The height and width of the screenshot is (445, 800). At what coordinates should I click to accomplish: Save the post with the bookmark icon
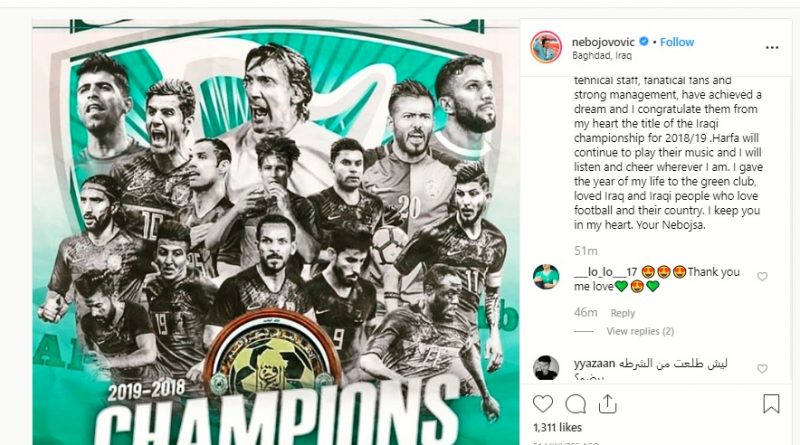(x=771, y=404)
